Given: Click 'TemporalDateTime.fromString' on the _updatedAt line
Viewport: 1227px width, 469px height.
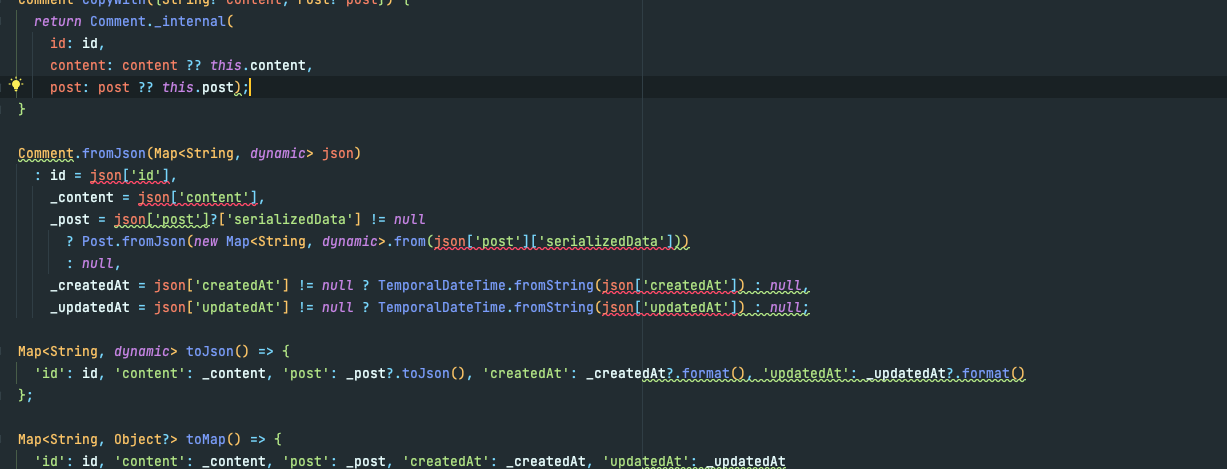Looking at the screenshot, I should click(485, 307).
